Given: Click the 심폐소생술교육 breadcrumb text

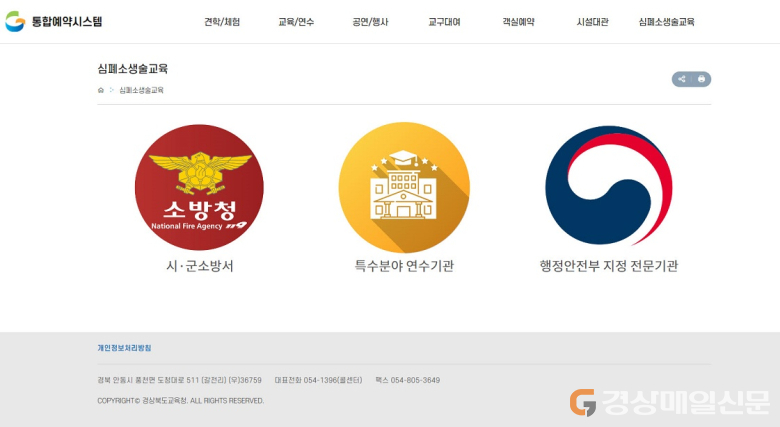Looking at the screenshot, I should [141, 90].
